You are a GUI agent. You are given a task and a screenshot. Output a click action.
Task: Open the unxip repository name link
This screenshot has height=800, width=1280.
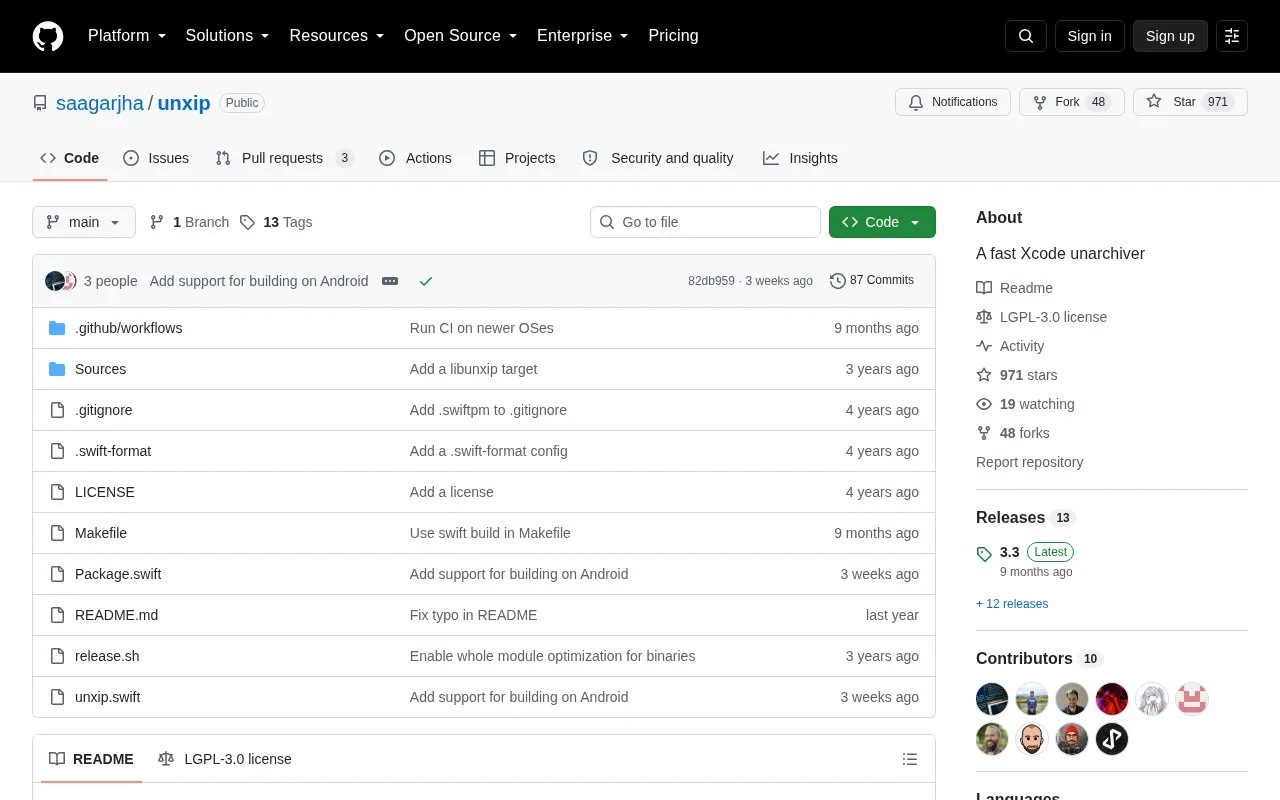point(184,103)
